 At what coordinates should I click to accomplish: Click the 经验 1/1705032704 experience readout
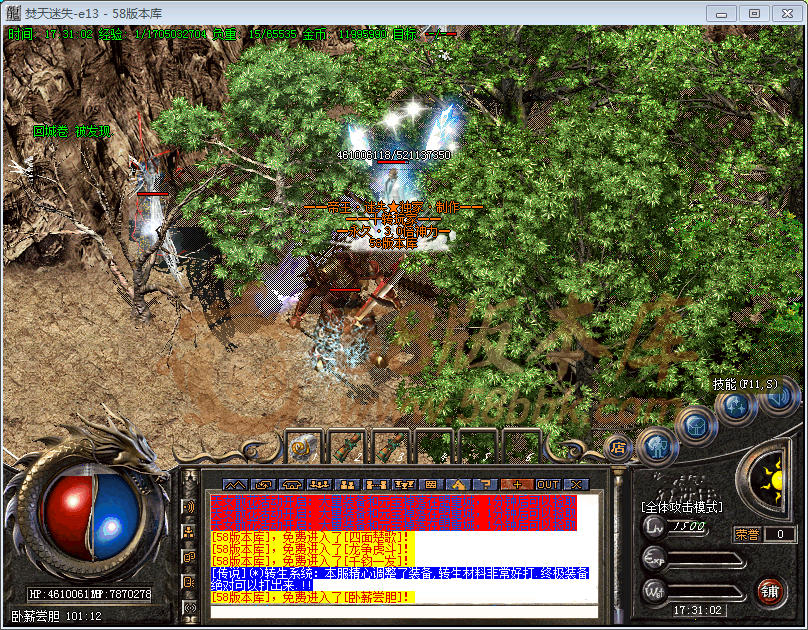pyautogui.click(x=152, y=35)
